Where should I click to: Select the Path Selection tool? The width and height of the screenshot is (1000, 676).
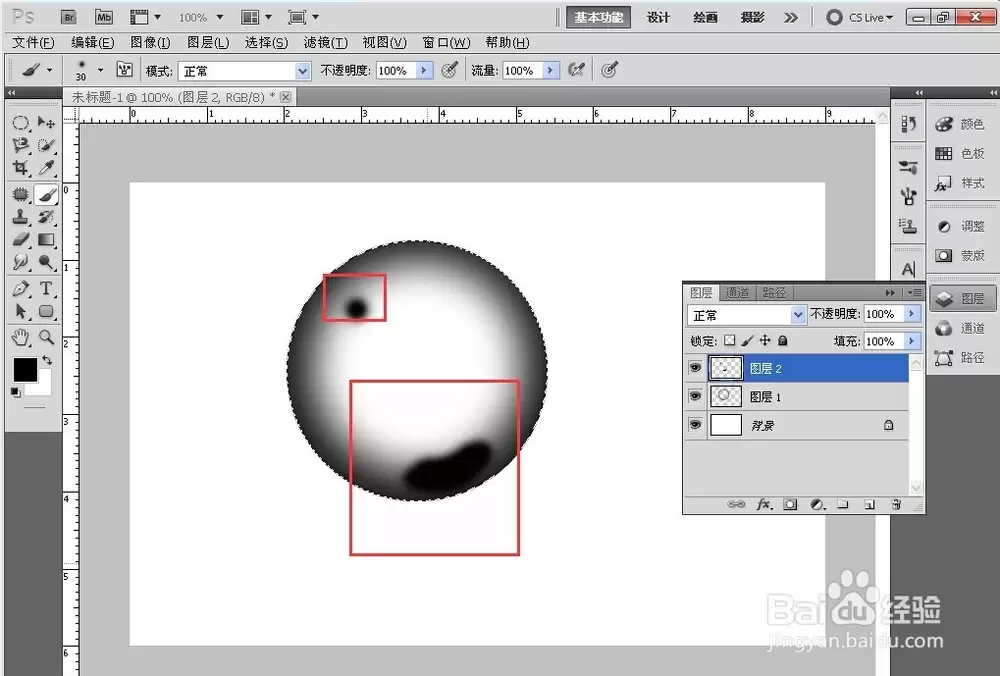(x=20, y=311)
